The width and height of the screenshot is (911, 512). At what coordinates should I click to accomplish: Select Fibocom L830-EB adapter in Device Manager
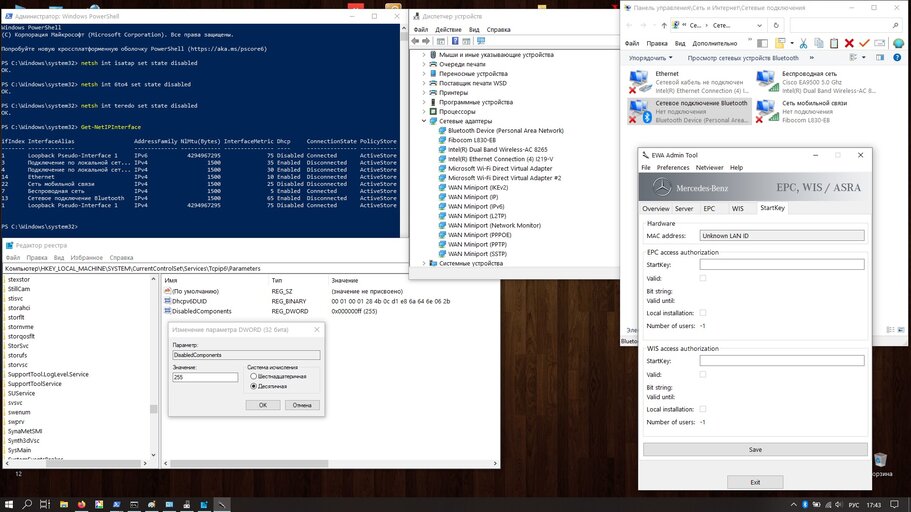(470, 140)
